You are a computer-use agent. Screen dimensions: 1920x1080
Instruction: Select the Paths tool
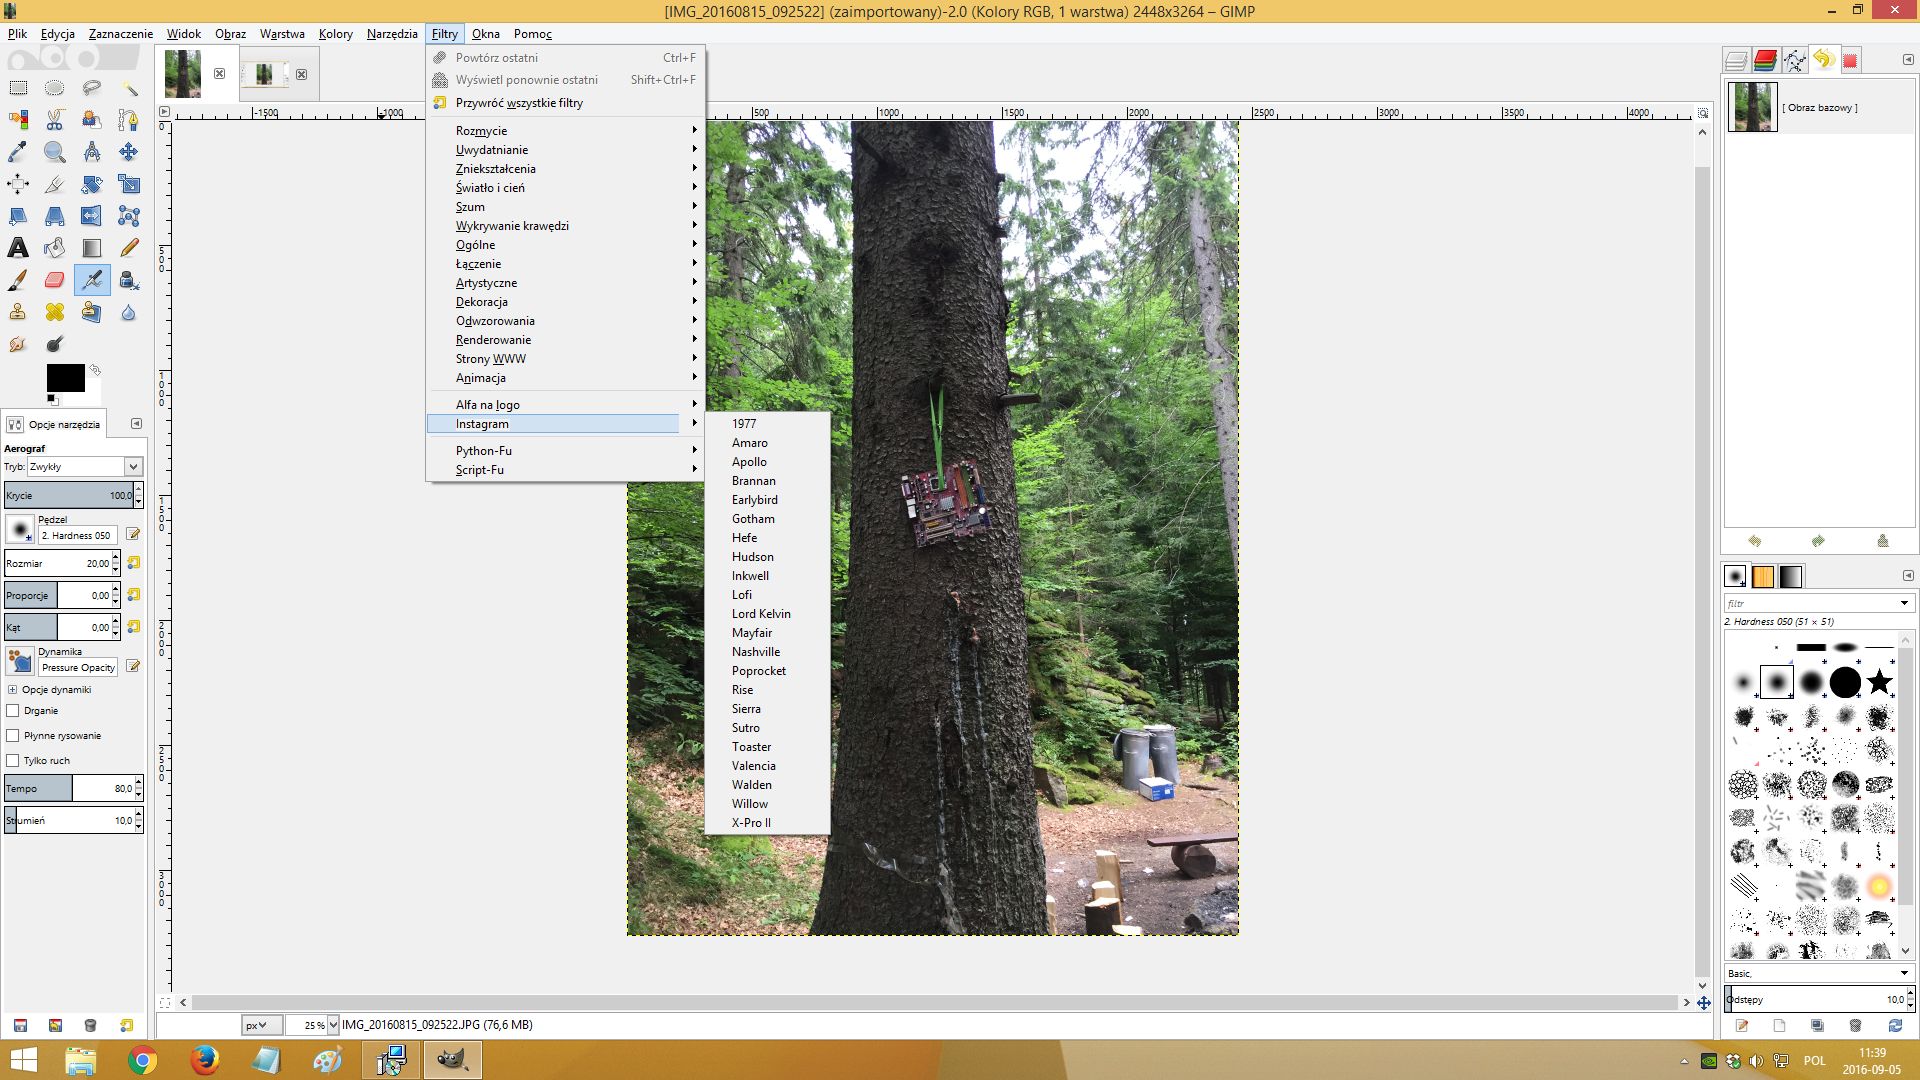(x=129, y=120)
